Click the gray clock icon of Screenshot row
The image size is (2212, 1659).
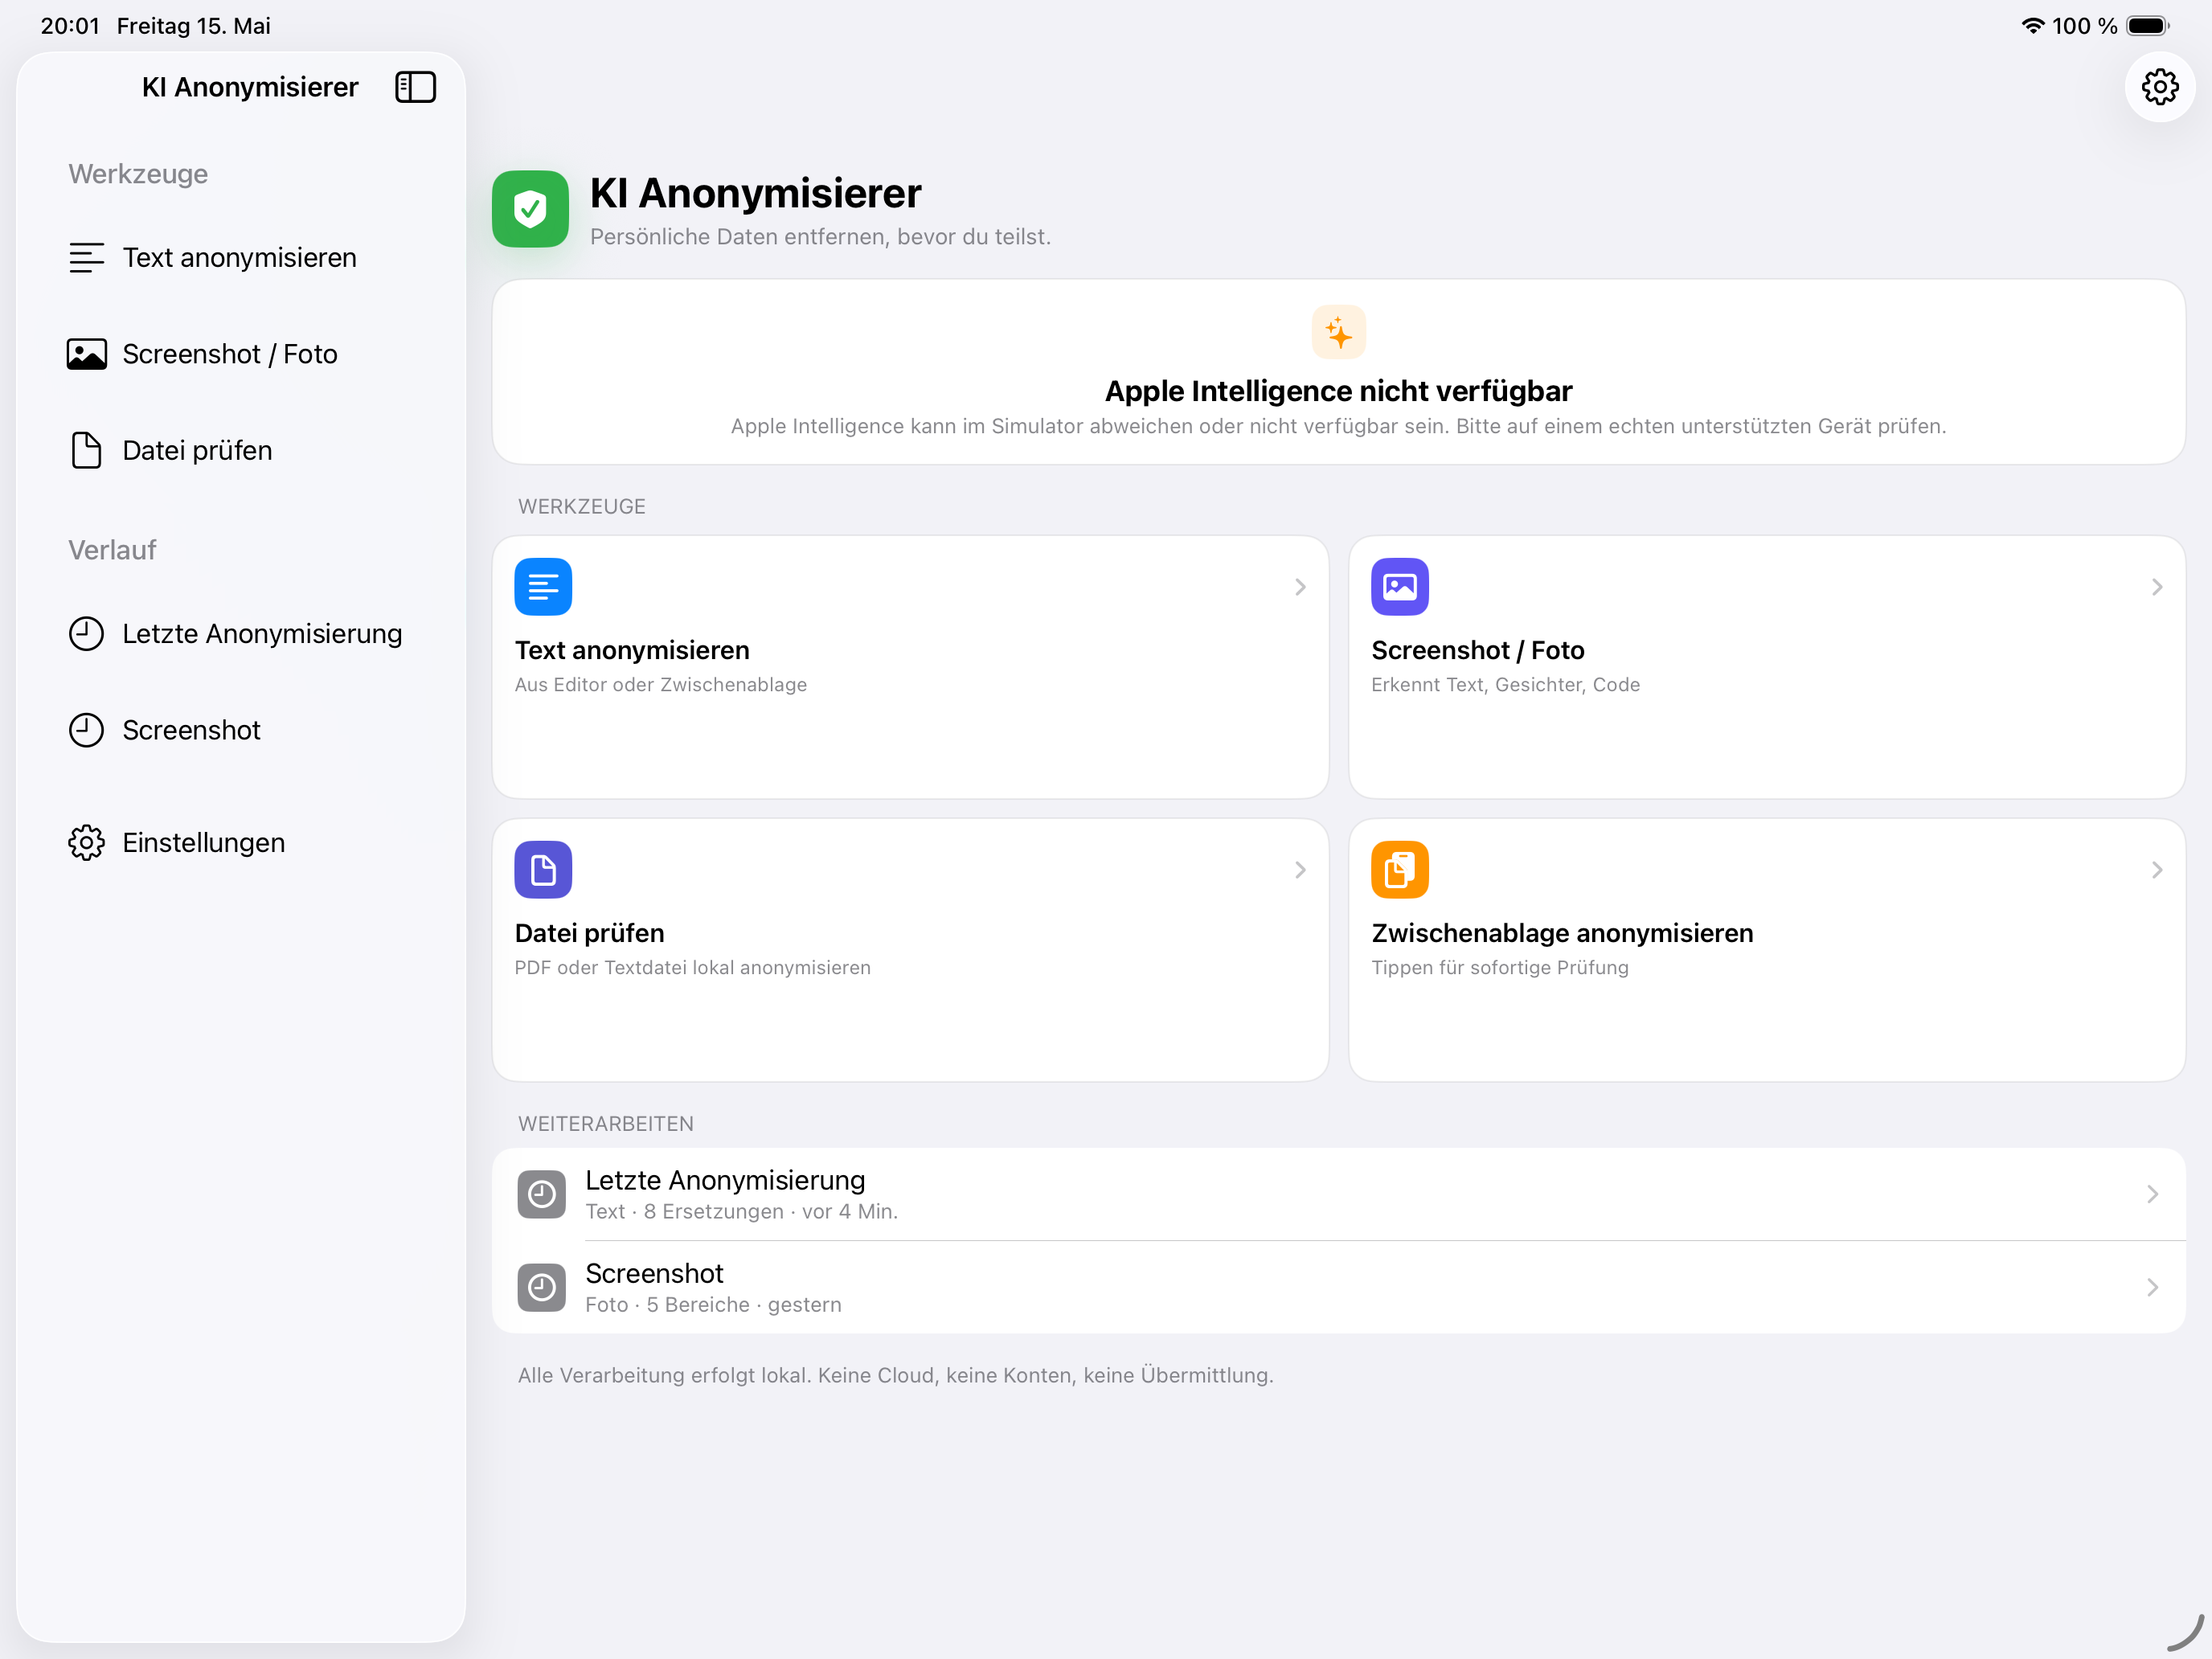[542, 1287]
